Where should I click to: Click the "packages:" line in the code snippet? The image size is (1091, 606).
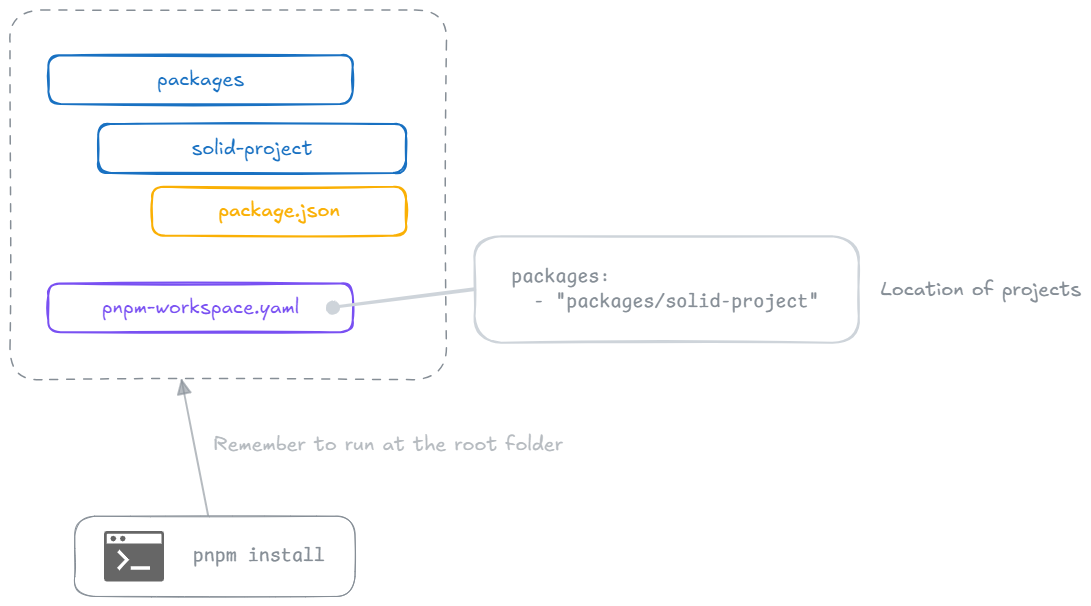[x=560, y=276]
